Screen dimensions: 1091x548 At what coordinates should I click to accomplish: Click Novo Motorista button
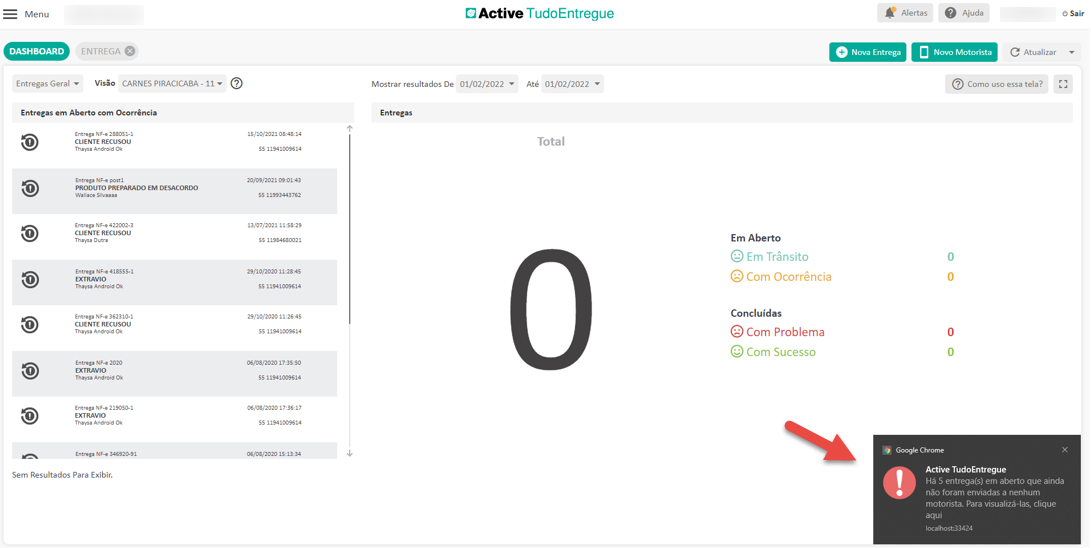tap(954, 52)
